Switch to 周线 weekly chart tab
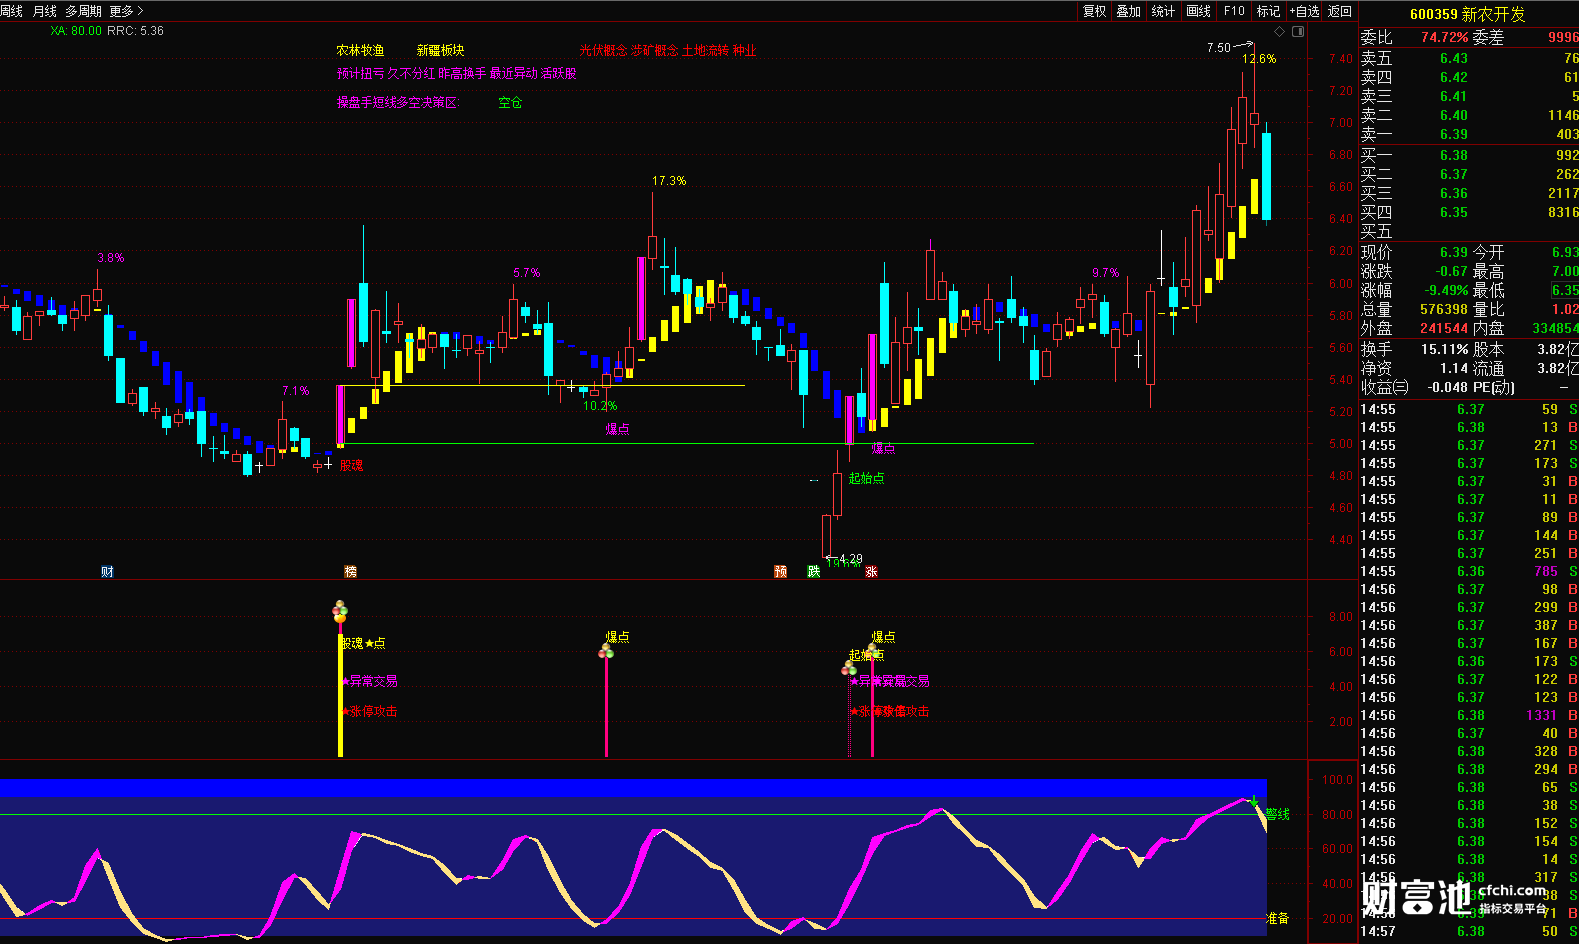Viewport: 1579px width, 944px height. click(x=11, y=11)
